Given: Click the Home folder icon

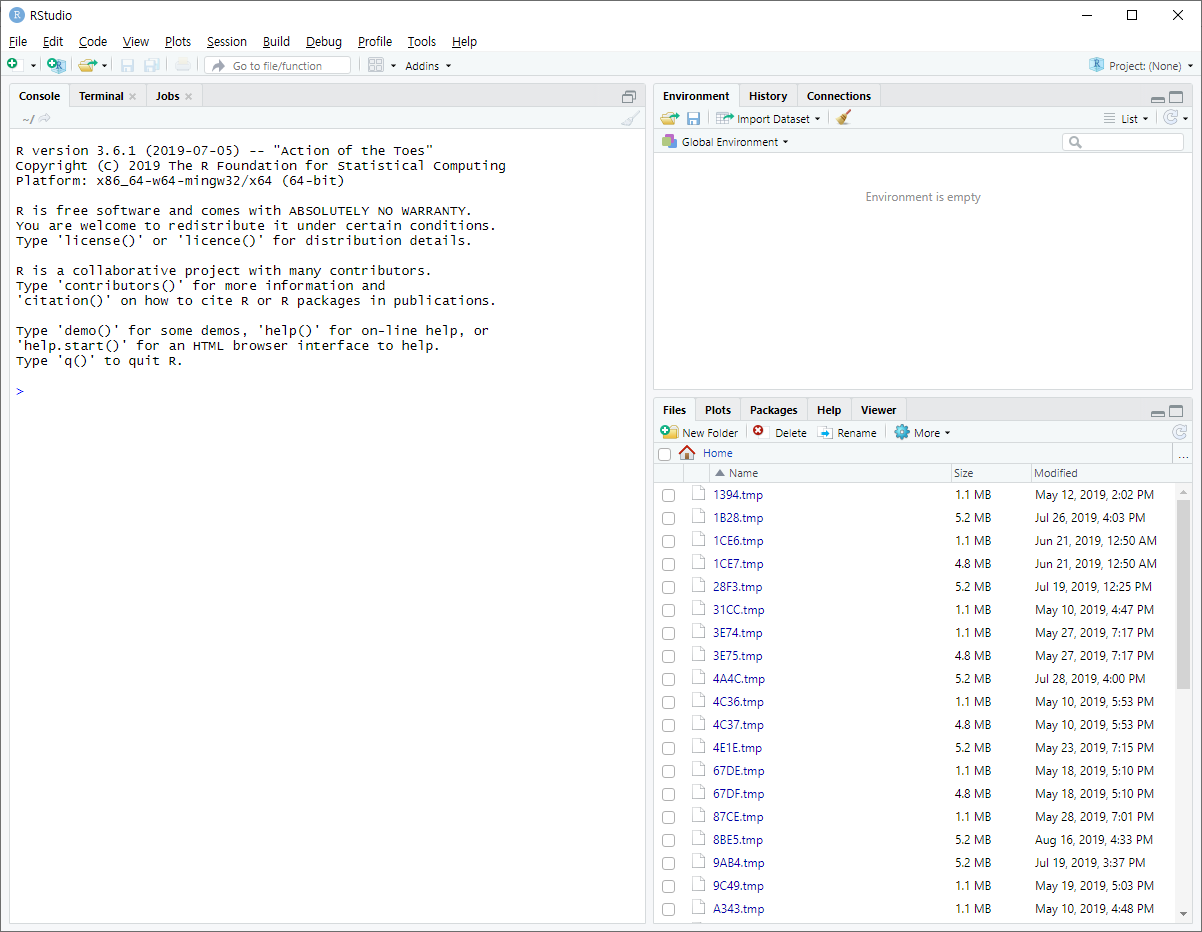Looking at the screenshot, I should [687, 453].
